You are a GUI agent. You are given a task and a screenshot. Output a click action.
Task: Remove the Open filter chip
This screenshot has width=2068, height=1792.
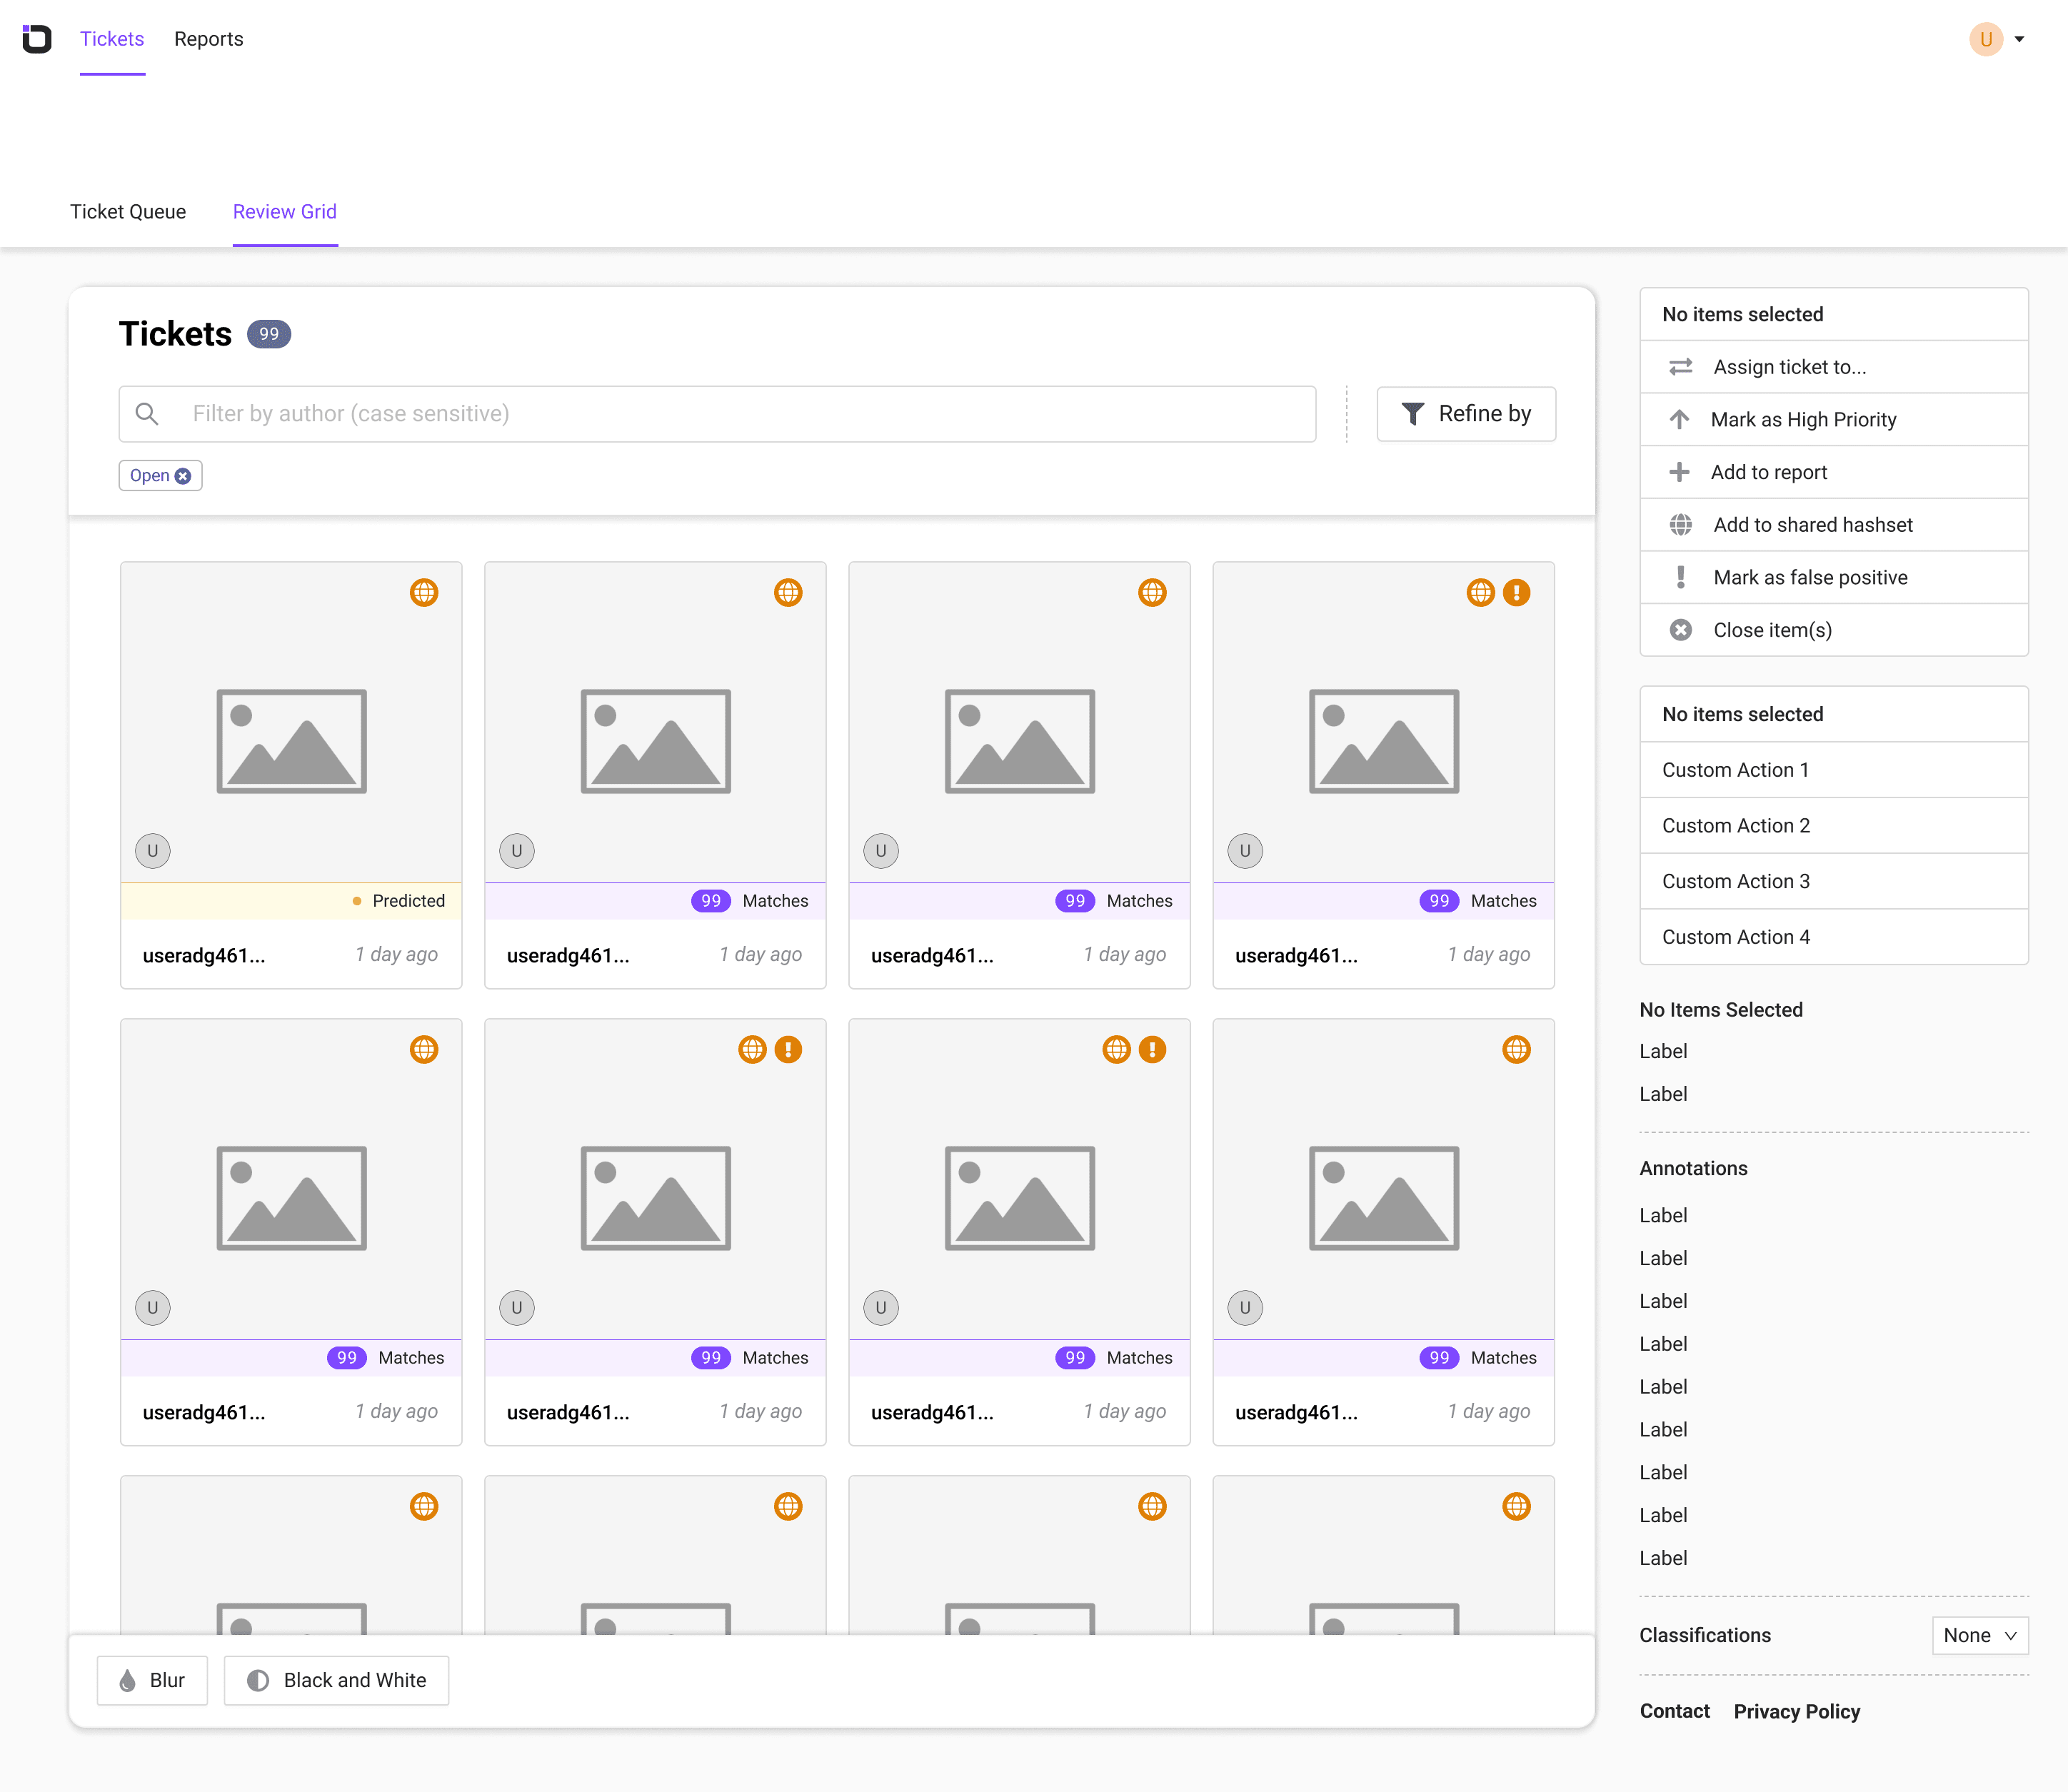click(x=183, y=476)
